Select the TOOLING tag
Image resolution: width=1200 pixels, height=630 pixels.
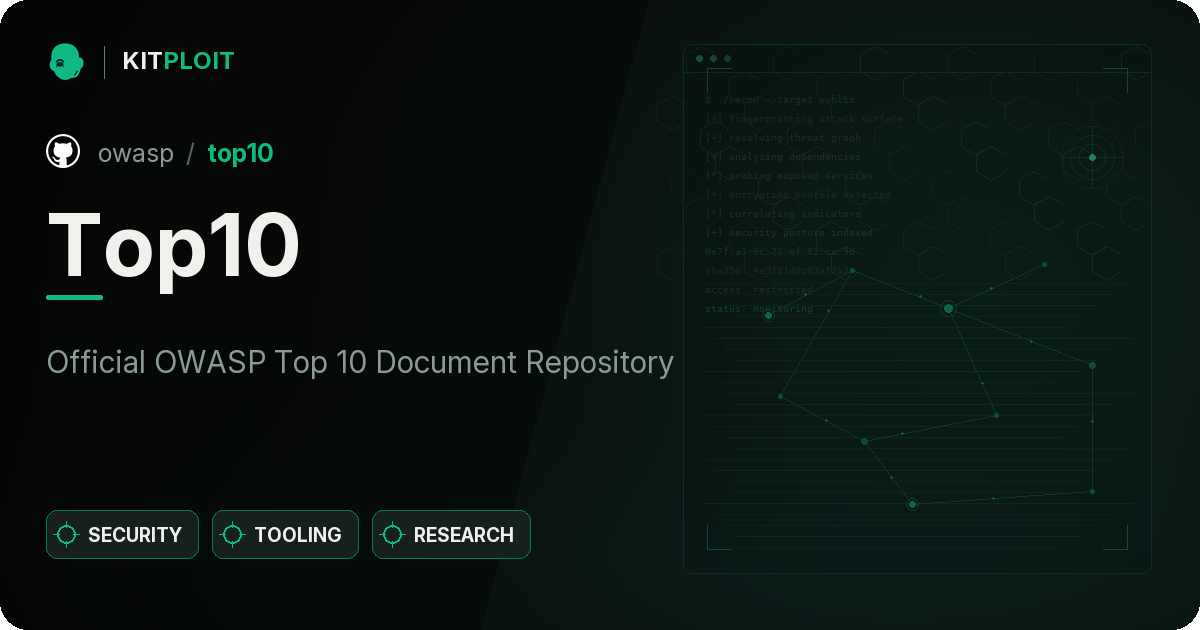(285, 535)
